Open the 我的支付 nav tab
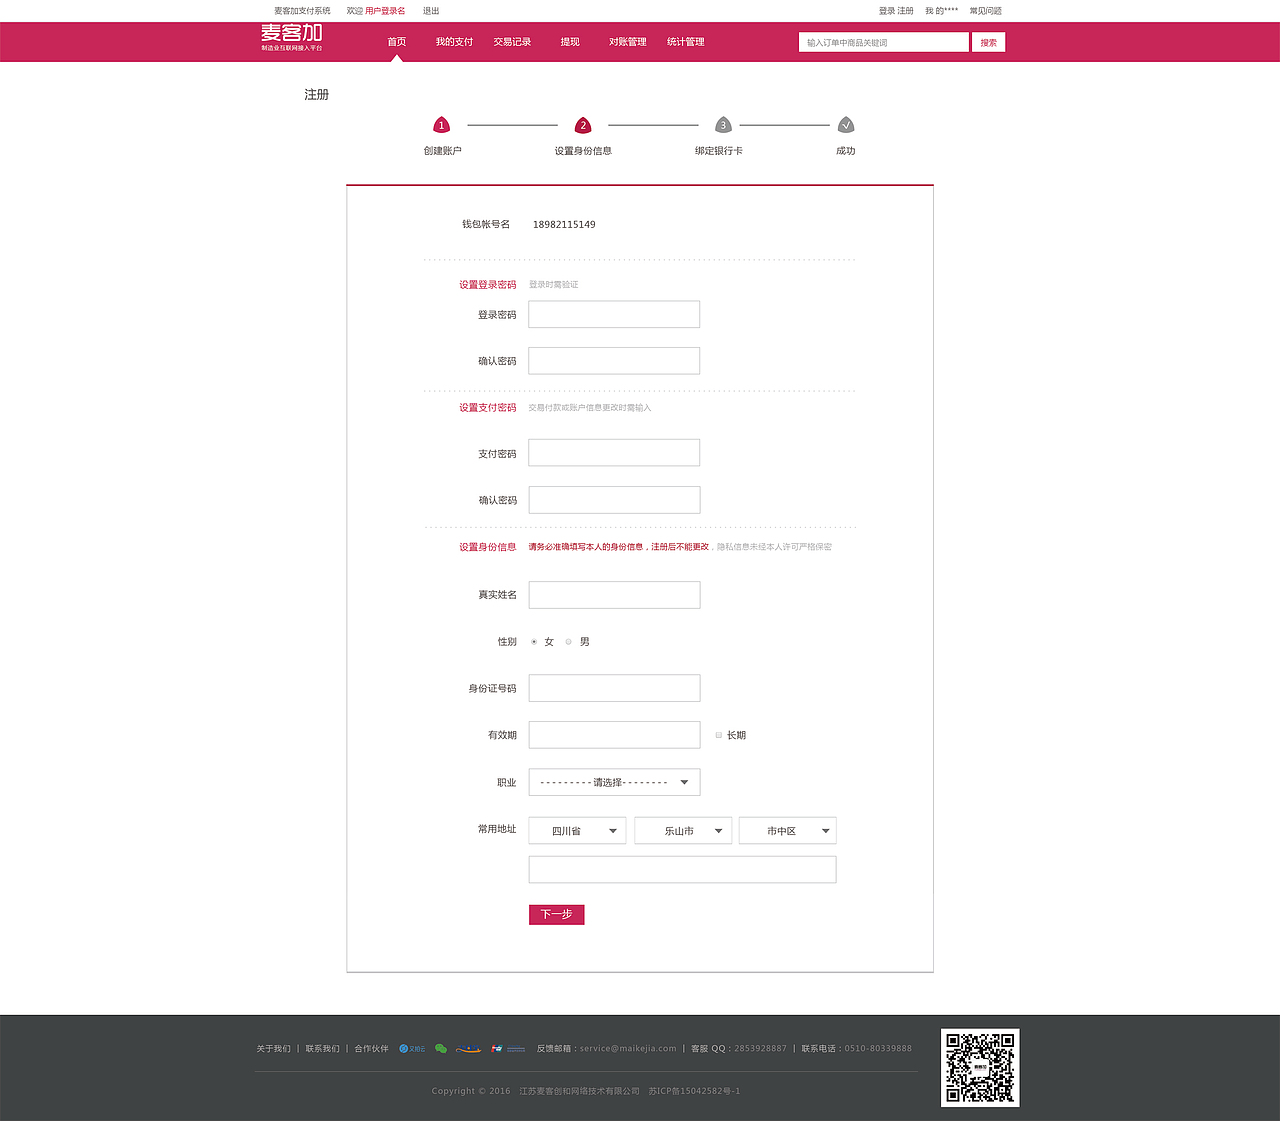This screenshot has width=1280, height=1121. tap(454, 42)
